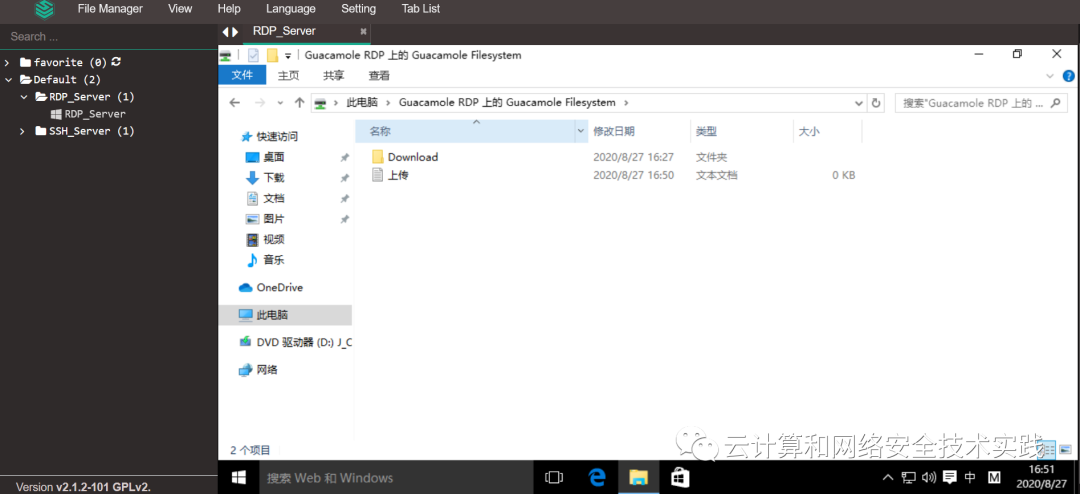Screen dimensions: 1080x494
Task: Expand the ribbon with the chevron
Action: 1050,76
